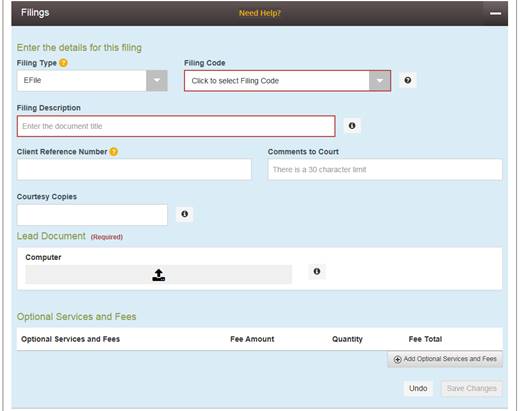520x411 pixels.
Task: Collapse the Filings panel with minus icon
Action: 495,13
